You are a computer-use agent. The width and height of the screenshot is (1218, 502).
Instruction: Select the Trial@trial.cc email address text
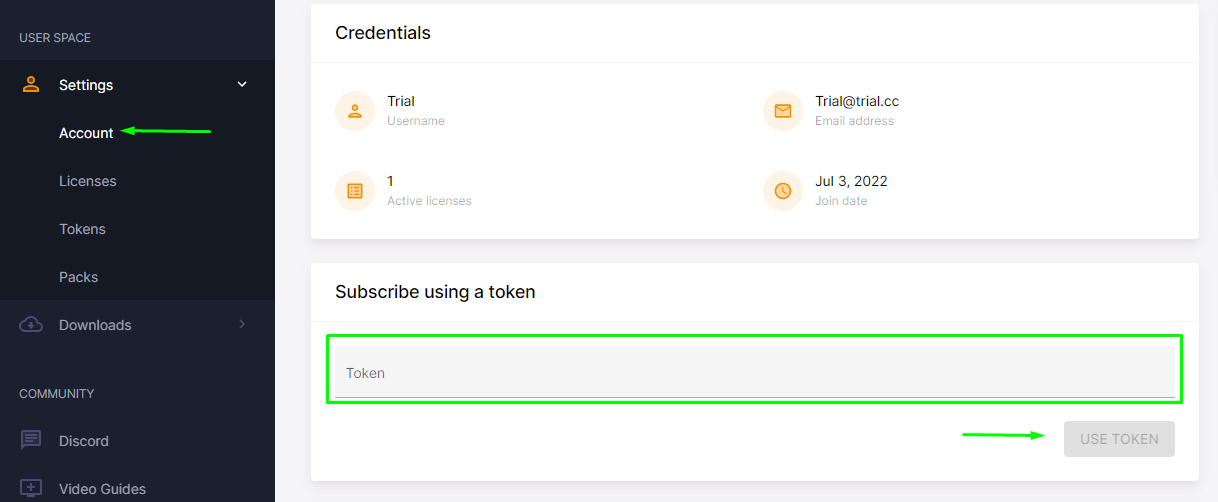pyautogui.click(x=857, y=101)
